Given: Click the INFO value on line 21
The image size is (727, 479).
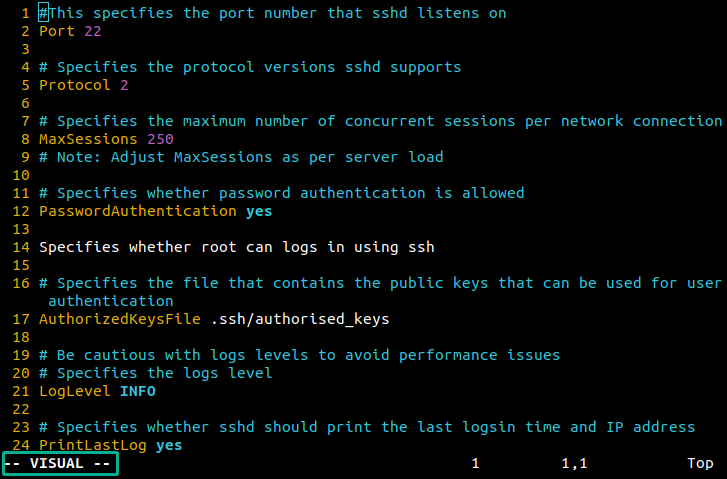Looking at the screenshot, I should [138, 391].
